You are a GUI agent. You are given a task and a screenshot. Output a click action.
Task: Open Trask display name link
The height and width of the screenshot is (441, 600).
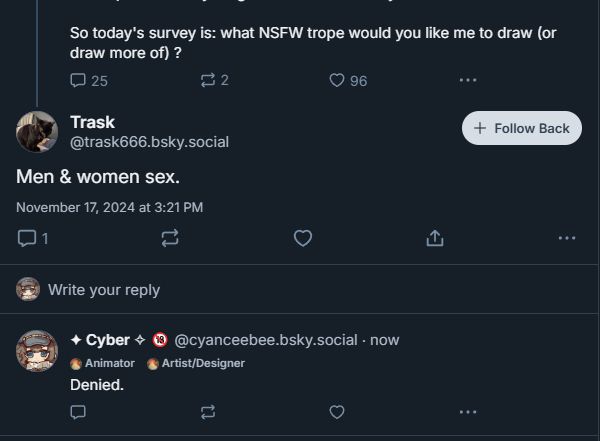tap(92, 122)
